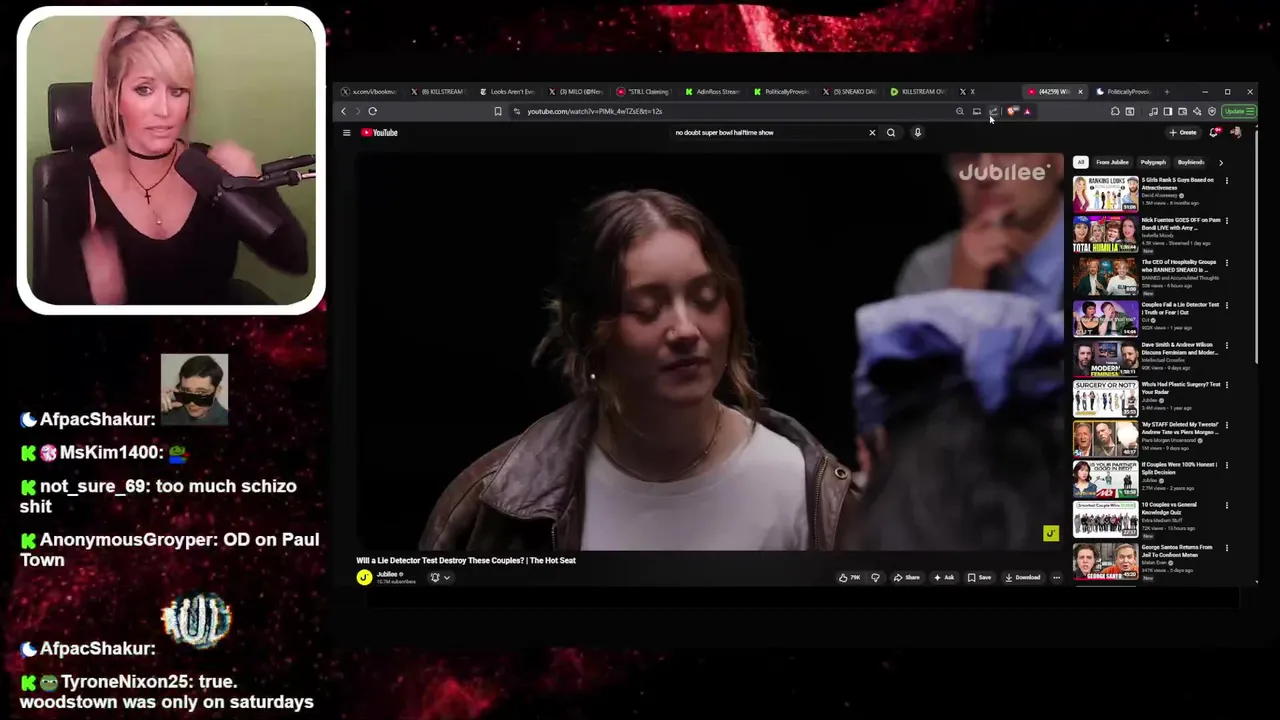Open YouTube account avatar menu
This screenshot has width=1280, height=720.
pyautogui.click(x=1236, y=132)
